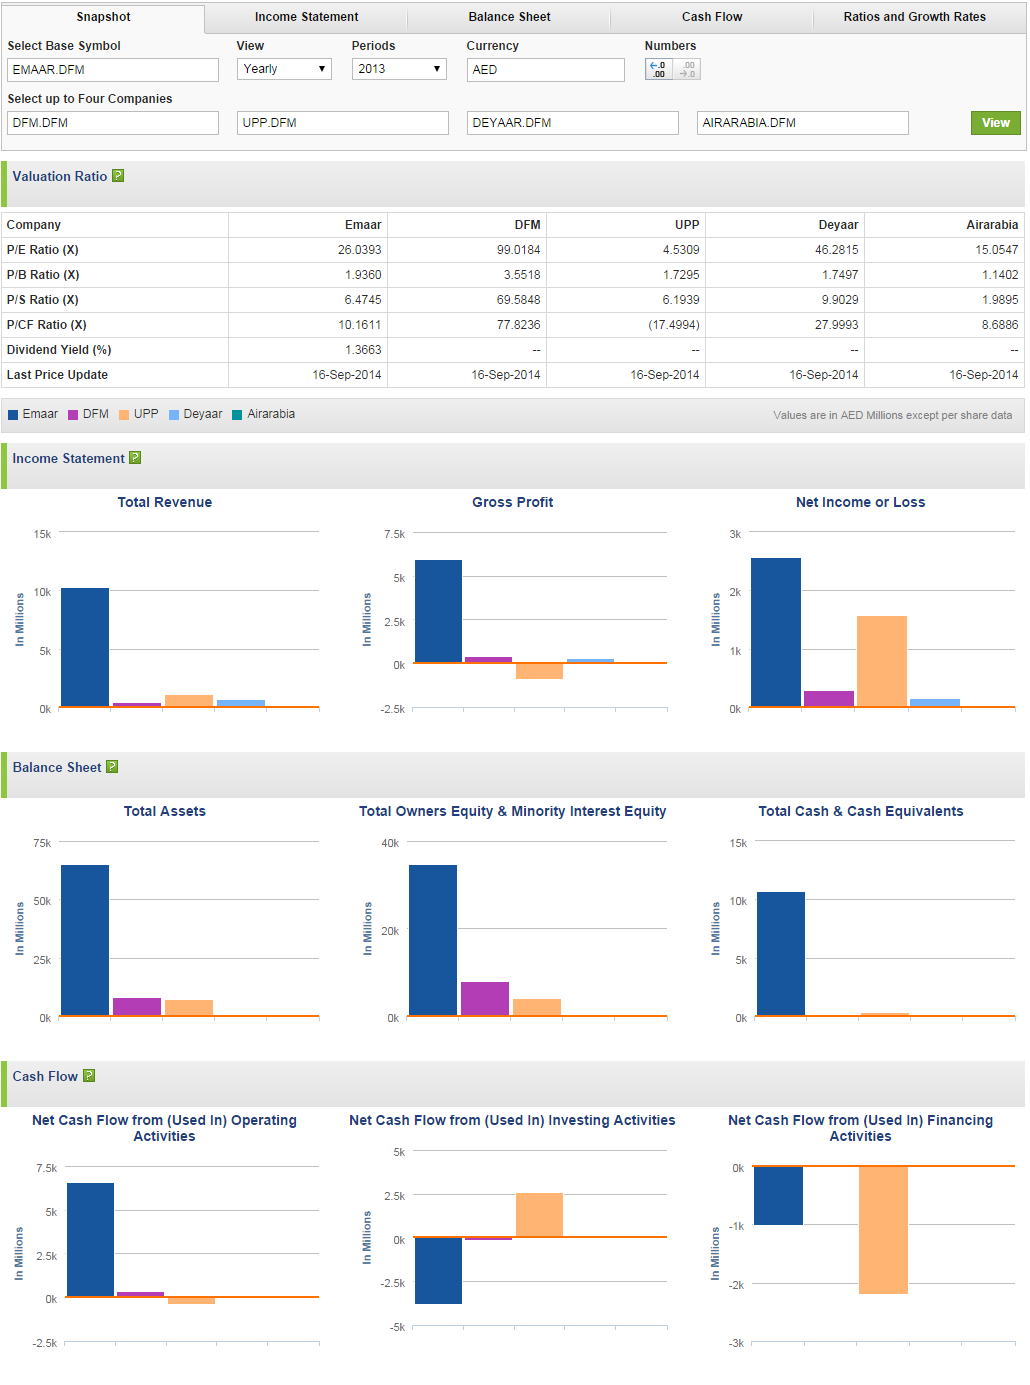1030x1385 pixels.
Task: Click the Emaar blue legend swatch
Action: click(x=13, y=415)
